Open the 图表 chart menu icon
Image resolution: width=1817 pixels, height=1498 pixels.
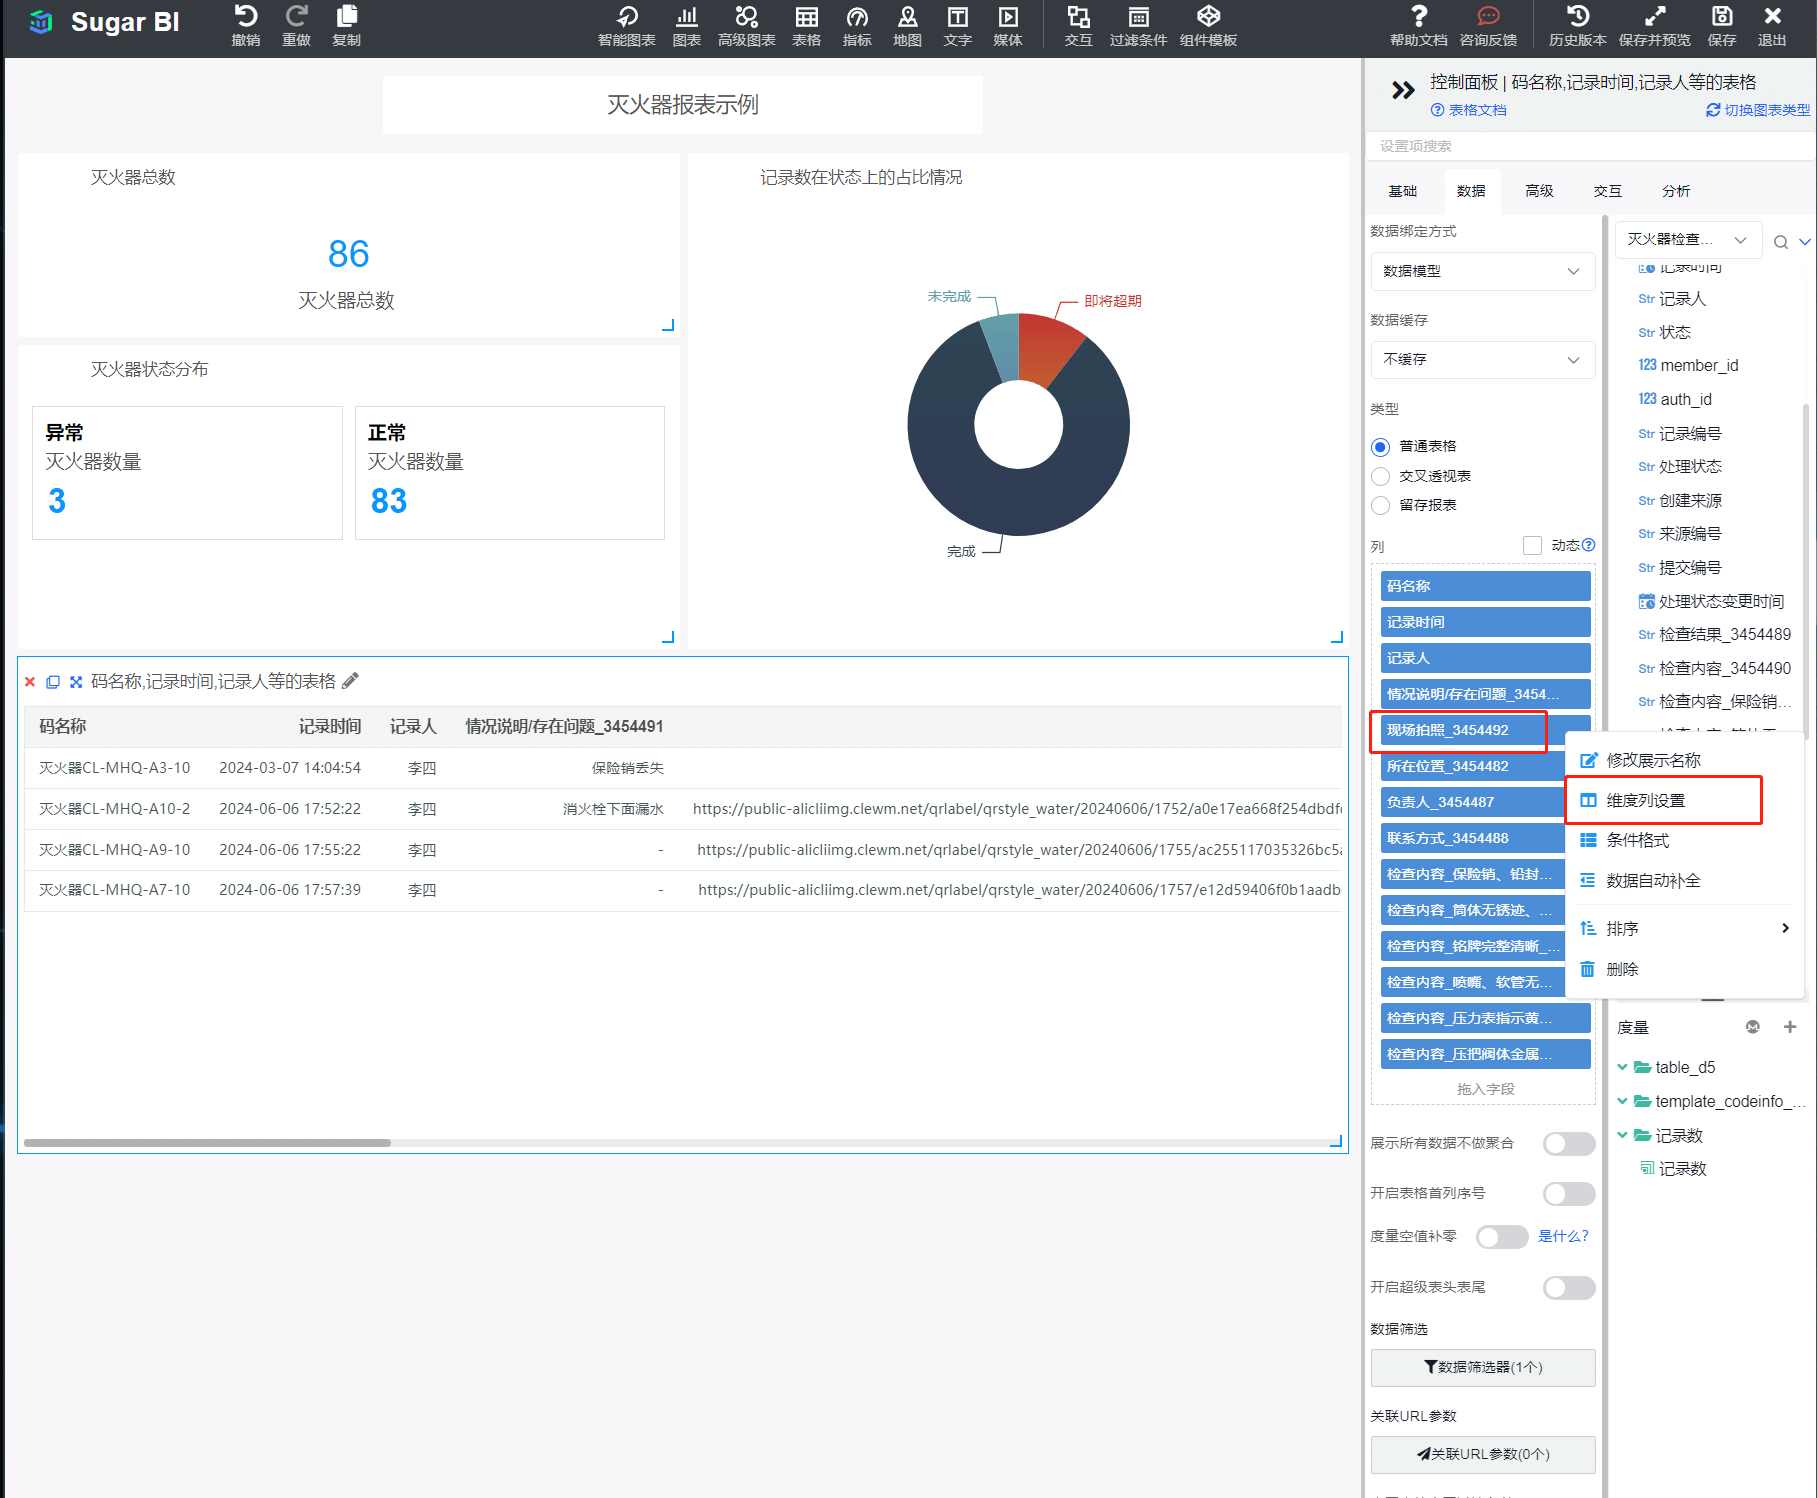click(687, 25)
